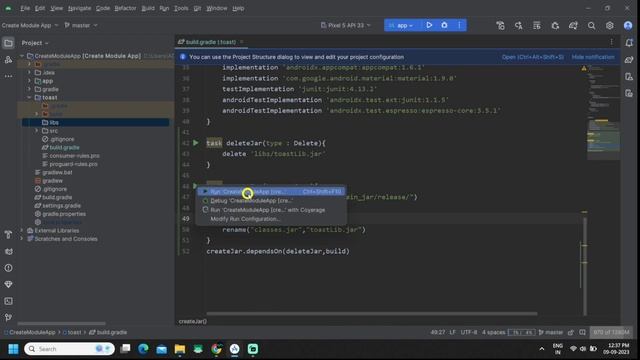Open Project view mode dropdown
Image resolution: width=640 pixels, height=360 pixels.
click(x=35, y=43)
